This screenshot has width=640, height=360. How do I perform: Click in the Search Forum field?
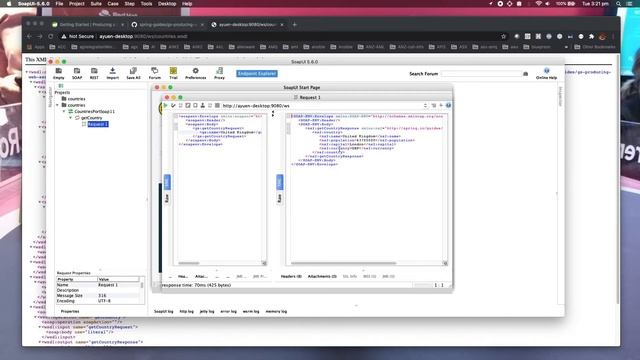click(481, 74)
